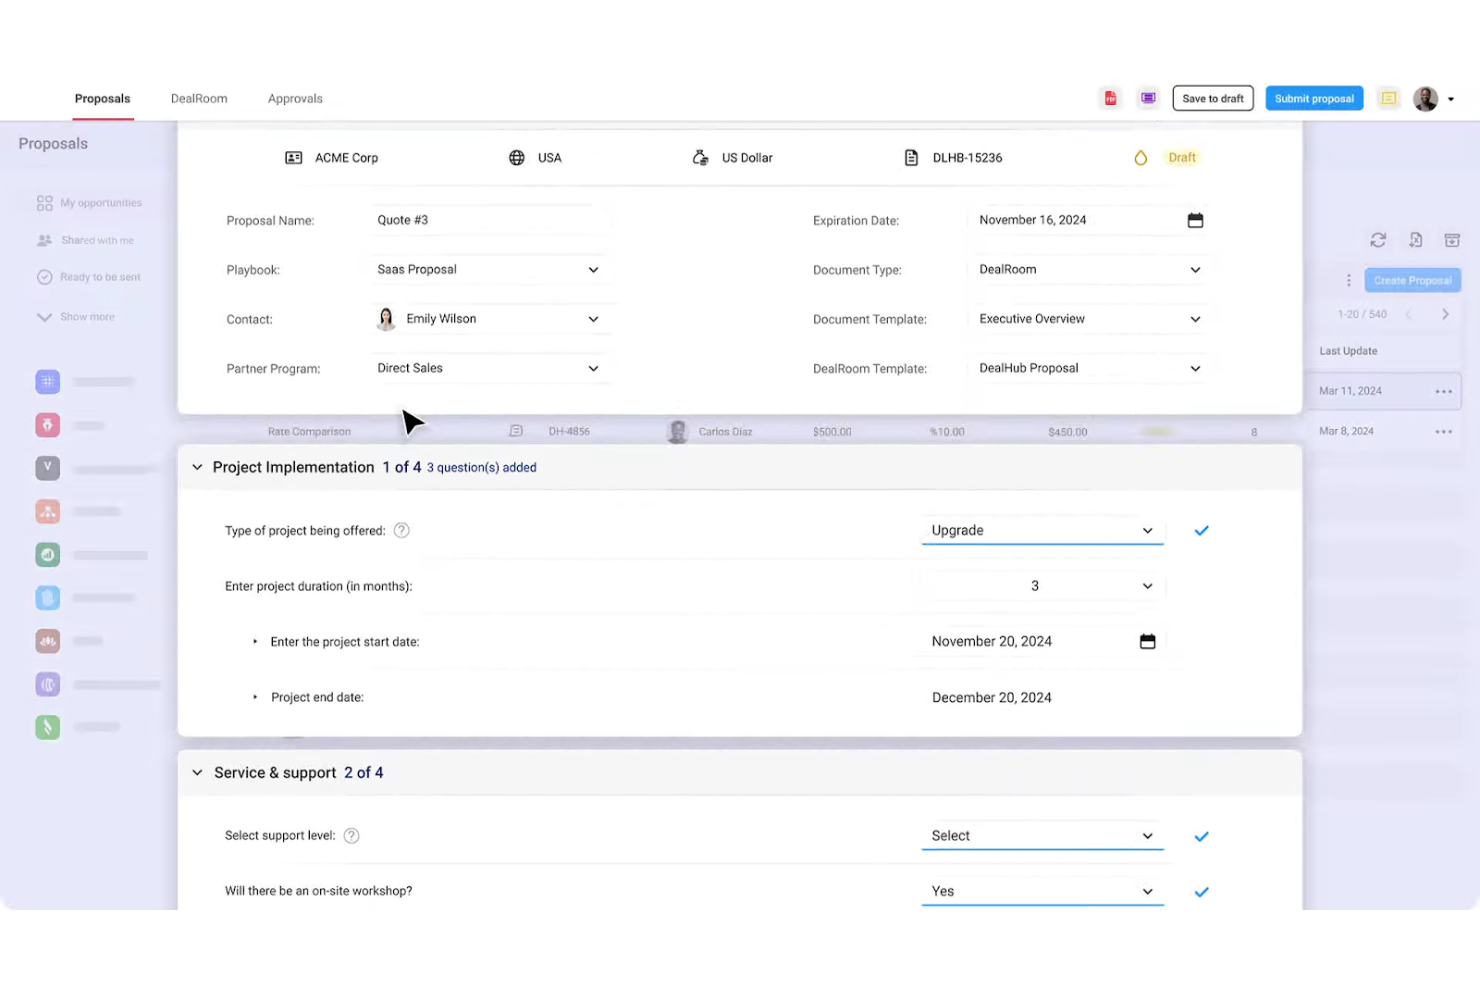The height and width of the screenshot is (987, 1480).
Task: Open the Approvals tab
Action: point(294,98)
